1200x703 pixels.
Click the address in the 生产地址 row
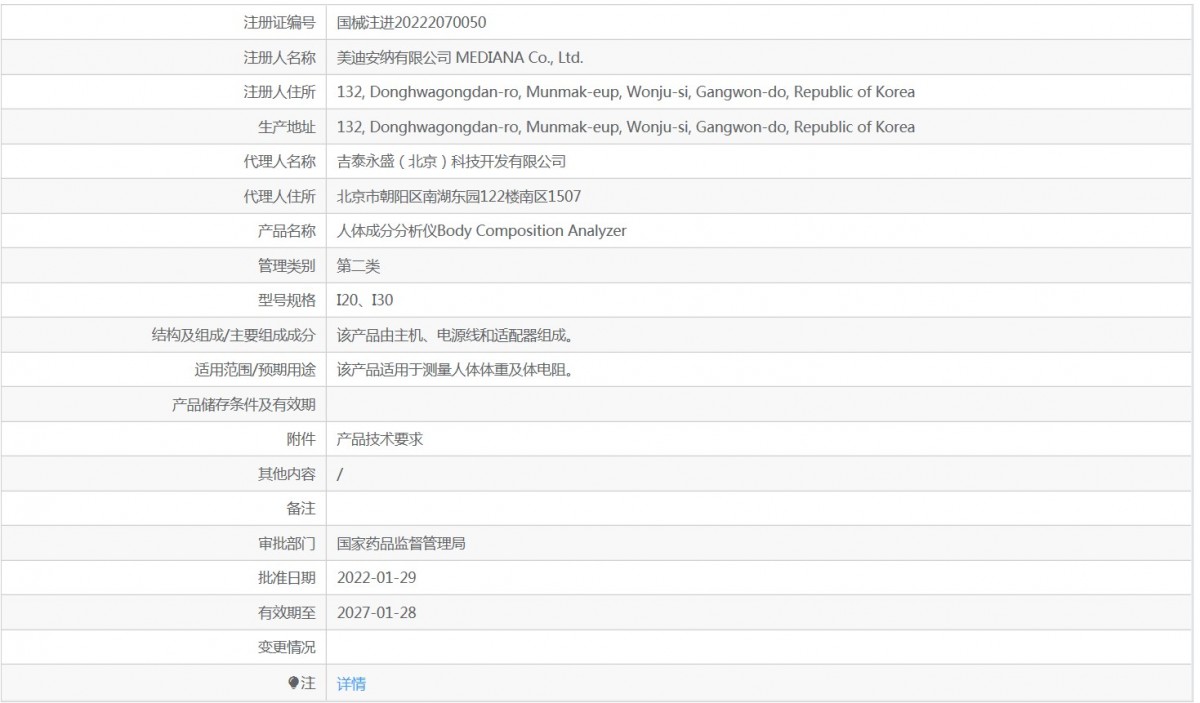[x=626, y=127]
